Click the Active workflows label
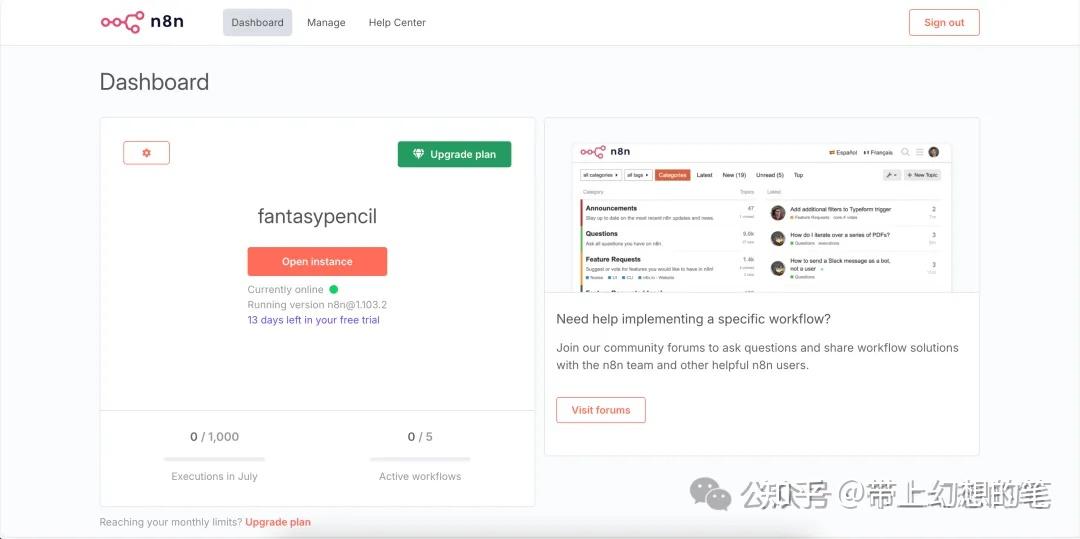The height and width of the screenshot is (539, 1080). click(420, 476)
